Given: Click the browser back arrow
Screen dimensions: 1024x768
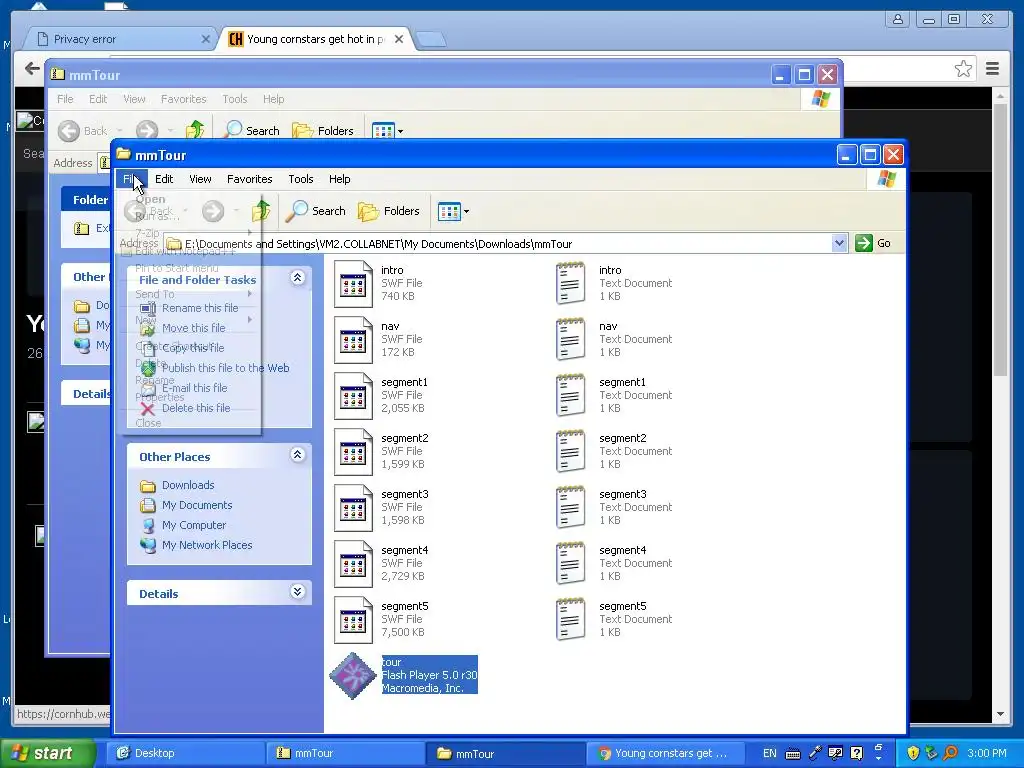Looking at the screenshot, I should coord(31,68).
